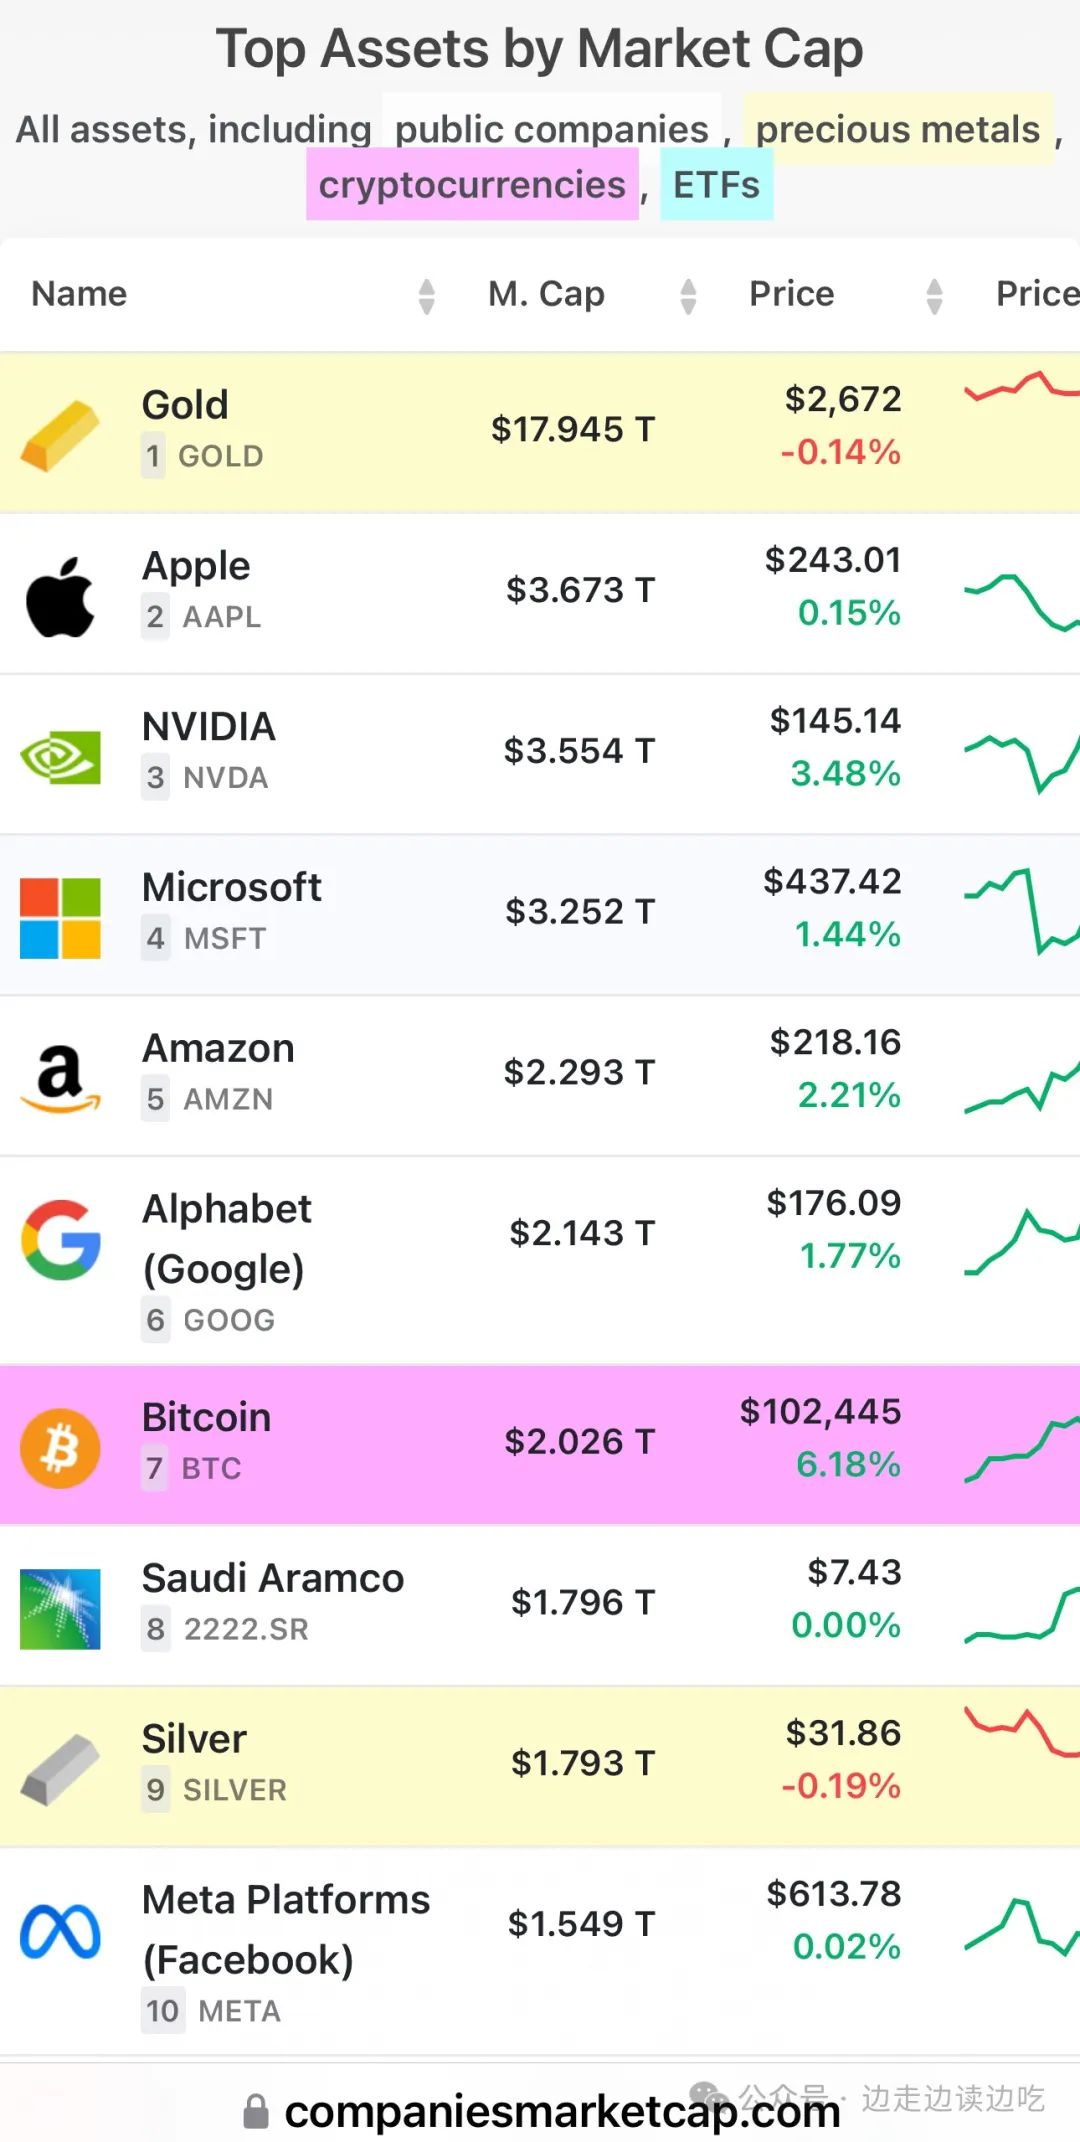Toggle the cryptocurrencies filter
This screenshot has width=1080, height=2142.
[472, 185]
